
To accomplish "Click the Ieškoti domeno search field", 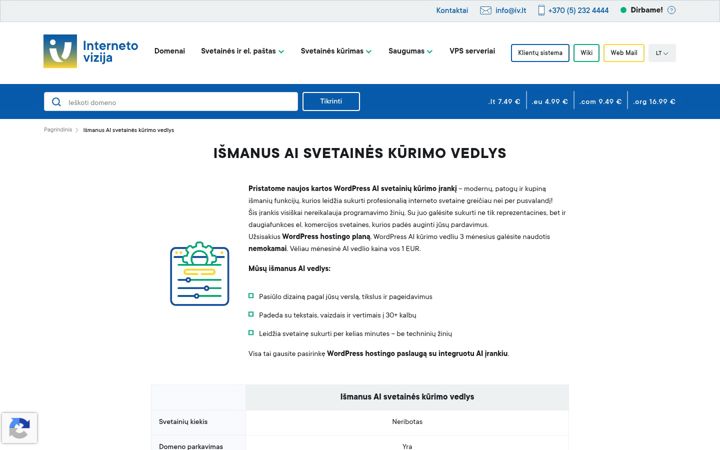I will pyautogui.click(x=171, y=102).
